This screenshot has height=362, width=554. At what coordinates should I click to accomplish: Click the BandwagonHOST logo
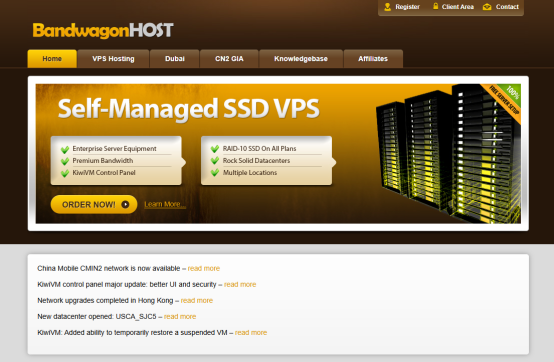103,30
